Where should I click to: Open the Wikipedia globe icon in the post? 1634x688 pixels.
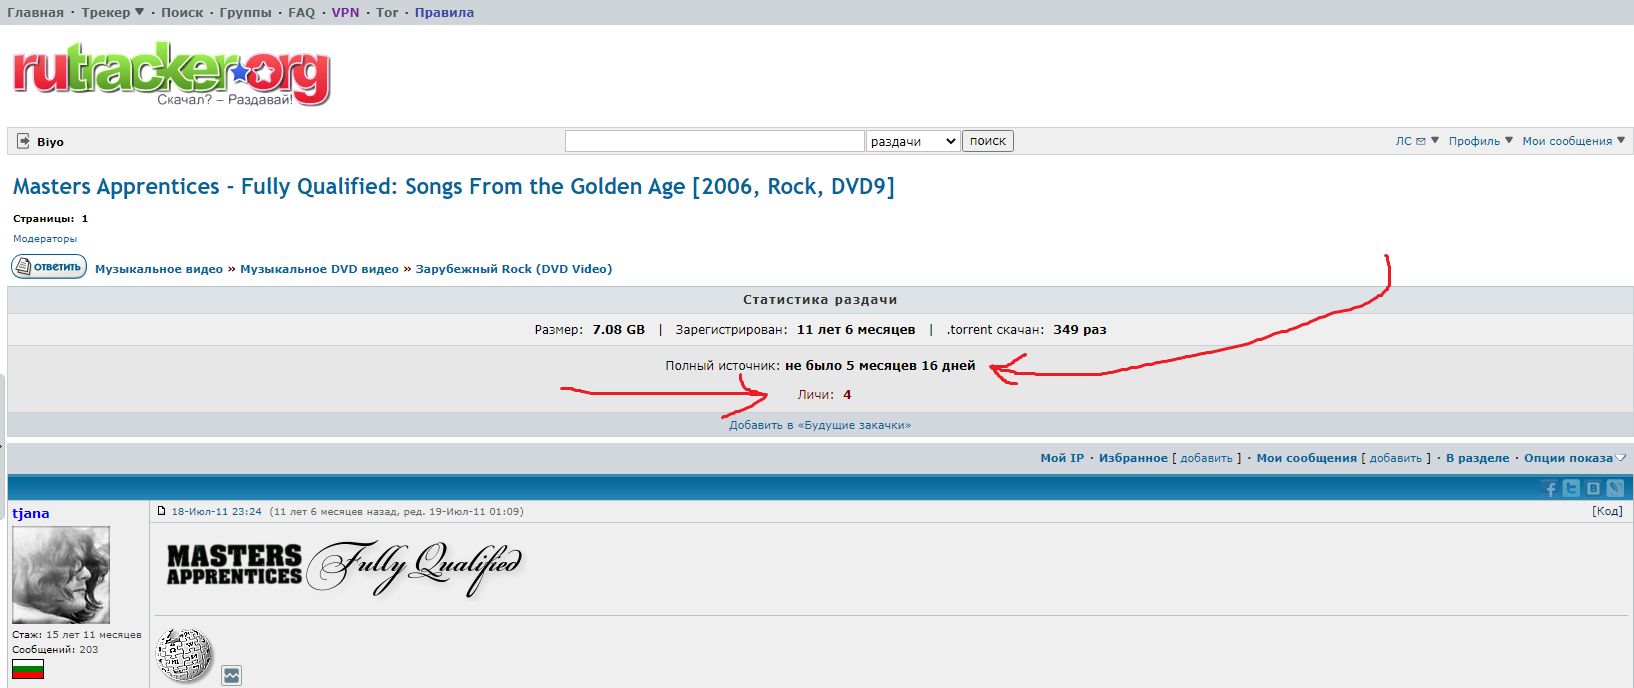(x=185, y=655)
